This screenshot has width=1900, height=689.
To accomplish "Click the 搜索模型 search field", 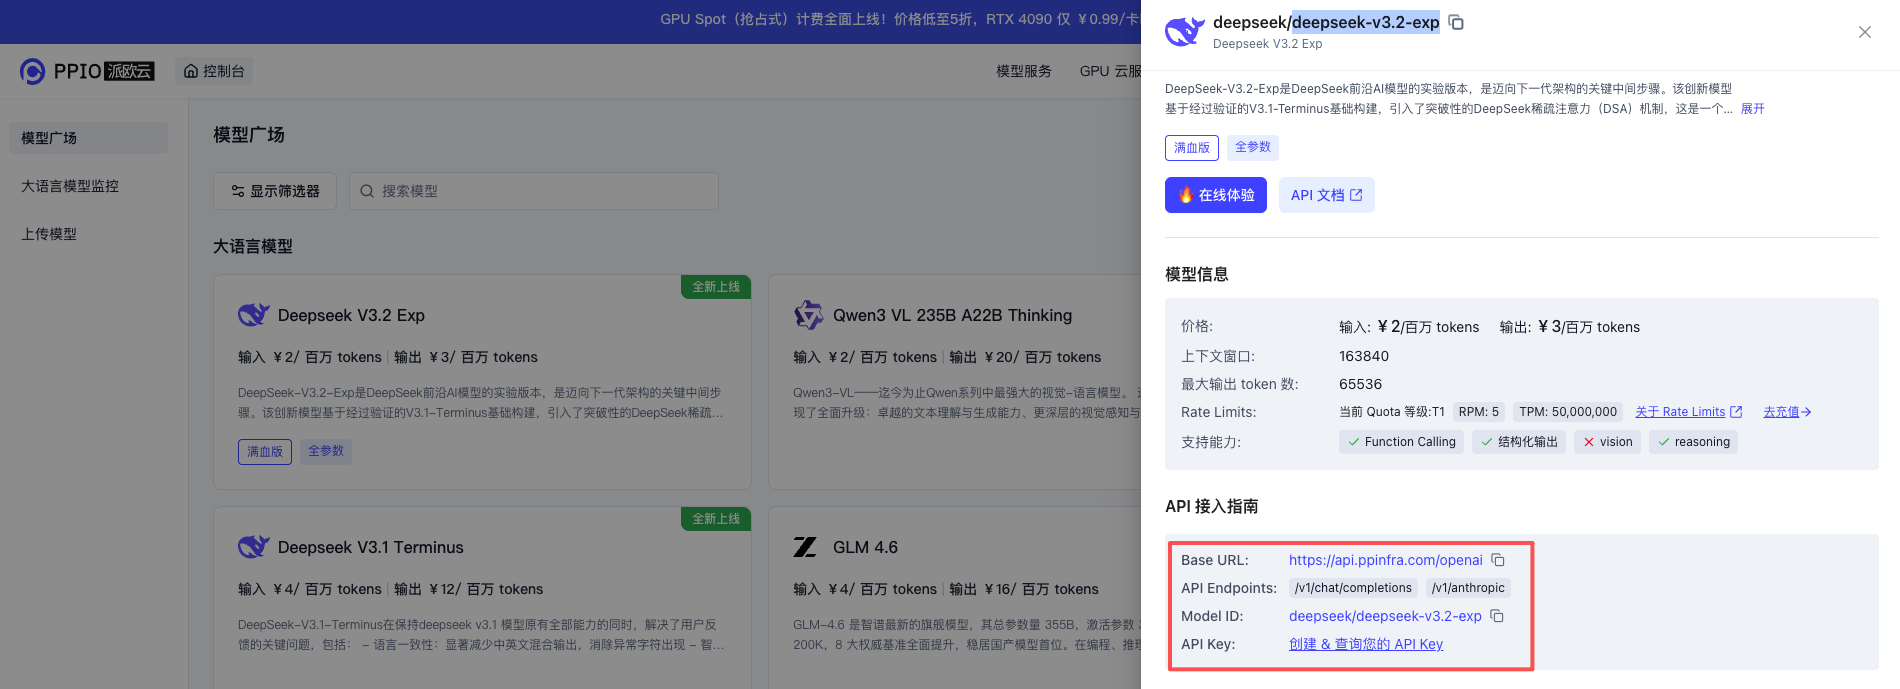I will tap(534, 191).
